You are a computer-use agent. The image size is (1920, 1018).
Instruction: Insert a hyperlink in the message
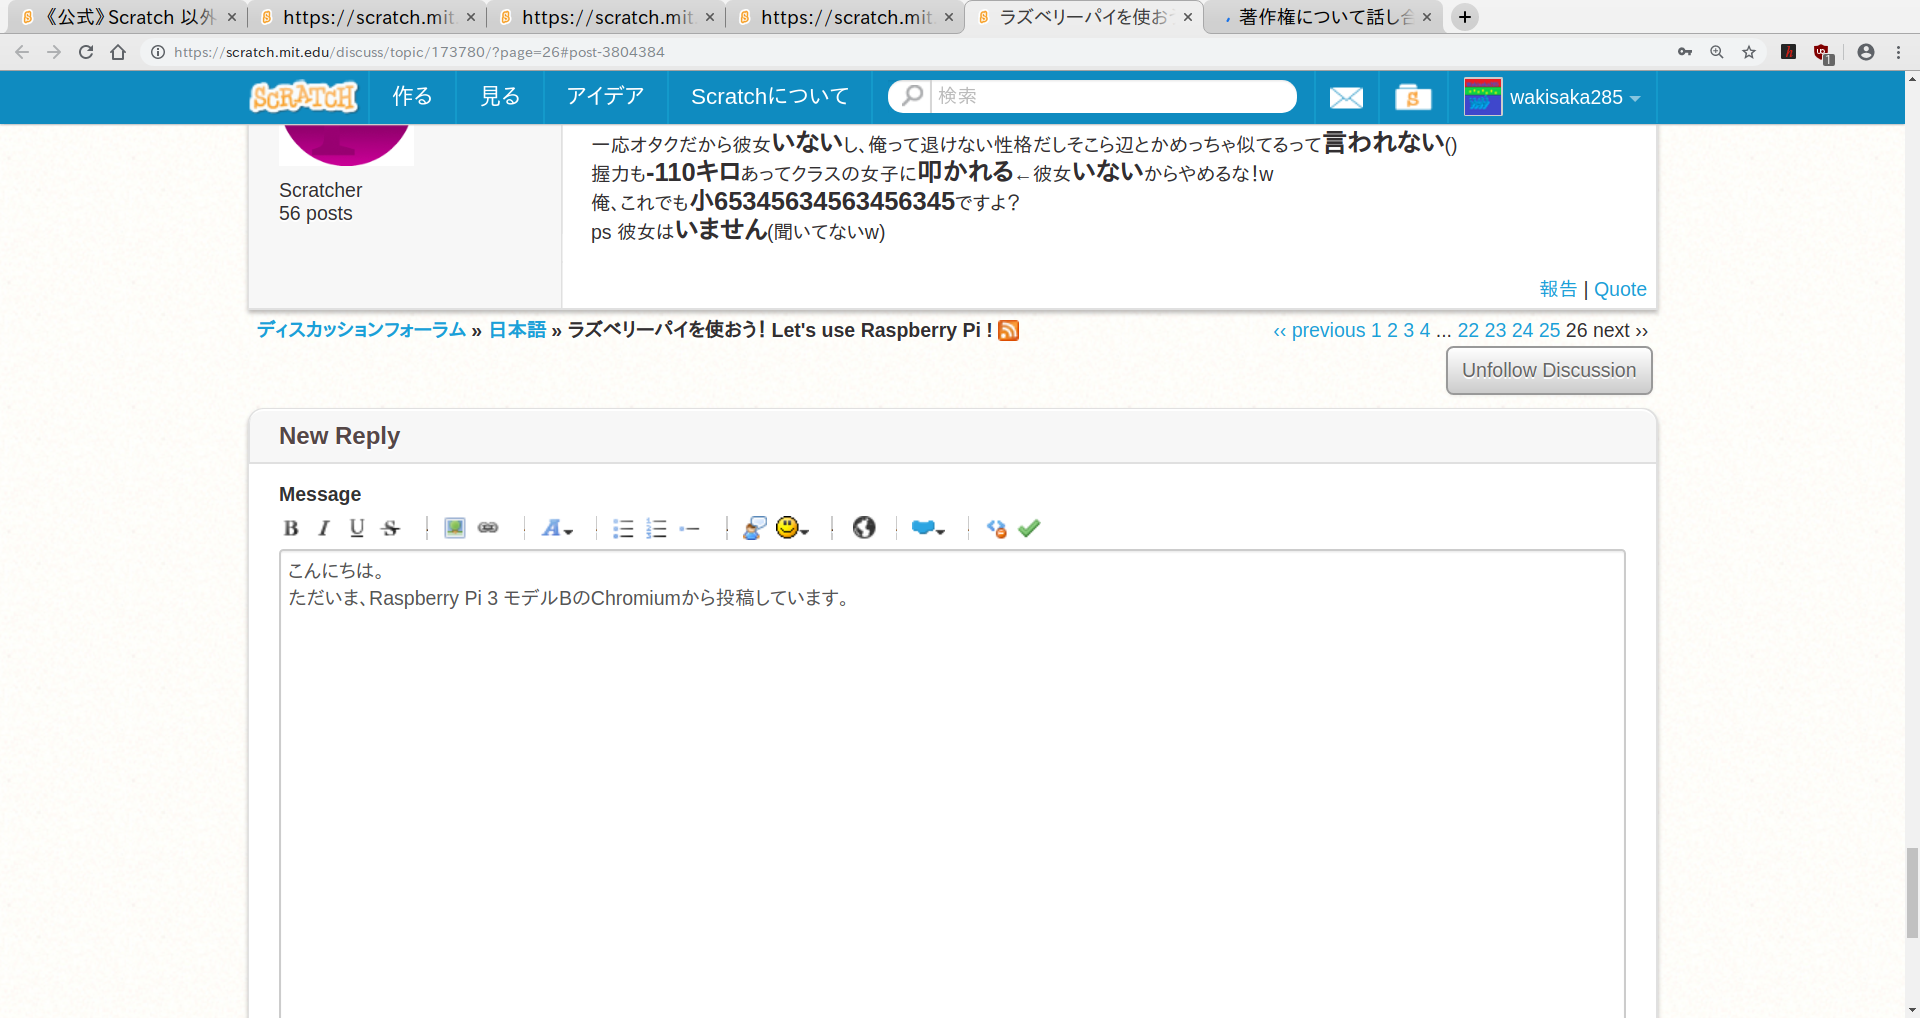point(488,528)
